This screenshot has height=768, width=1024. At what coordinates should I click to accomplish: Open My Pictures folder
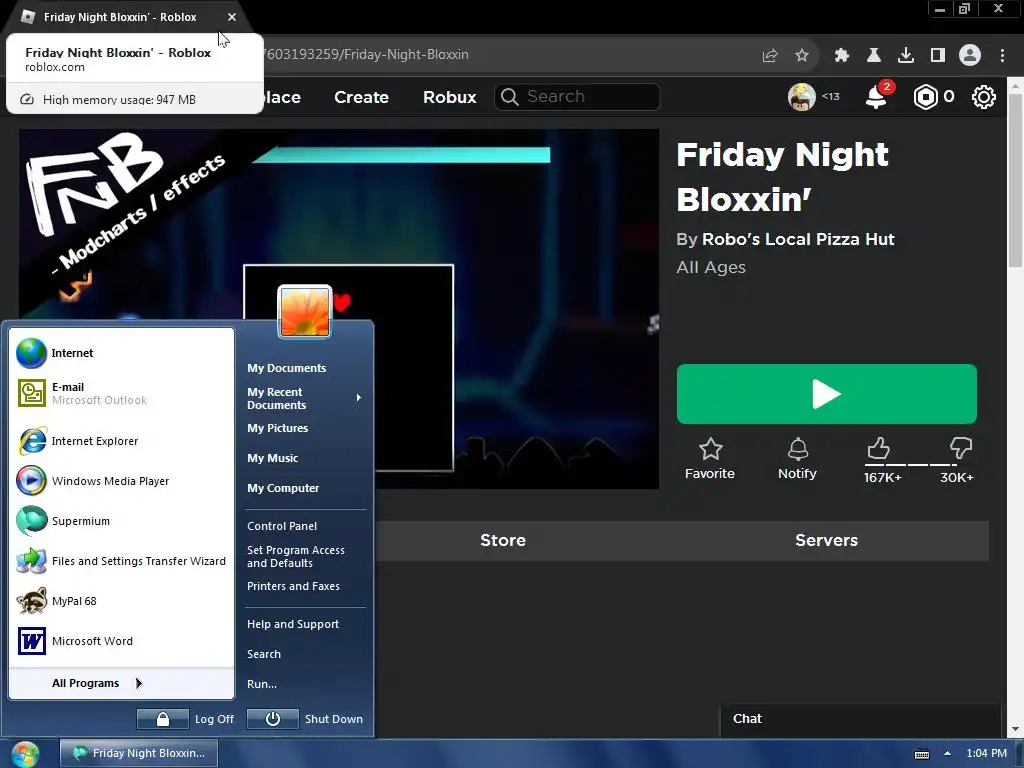[x=278, y=428]
